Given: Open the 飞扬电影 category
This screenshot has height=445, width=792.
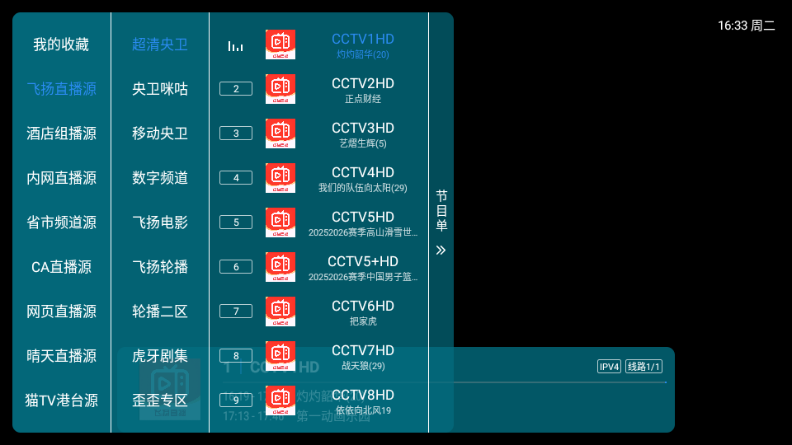Looking at the screenshot, I should [160, 222].
